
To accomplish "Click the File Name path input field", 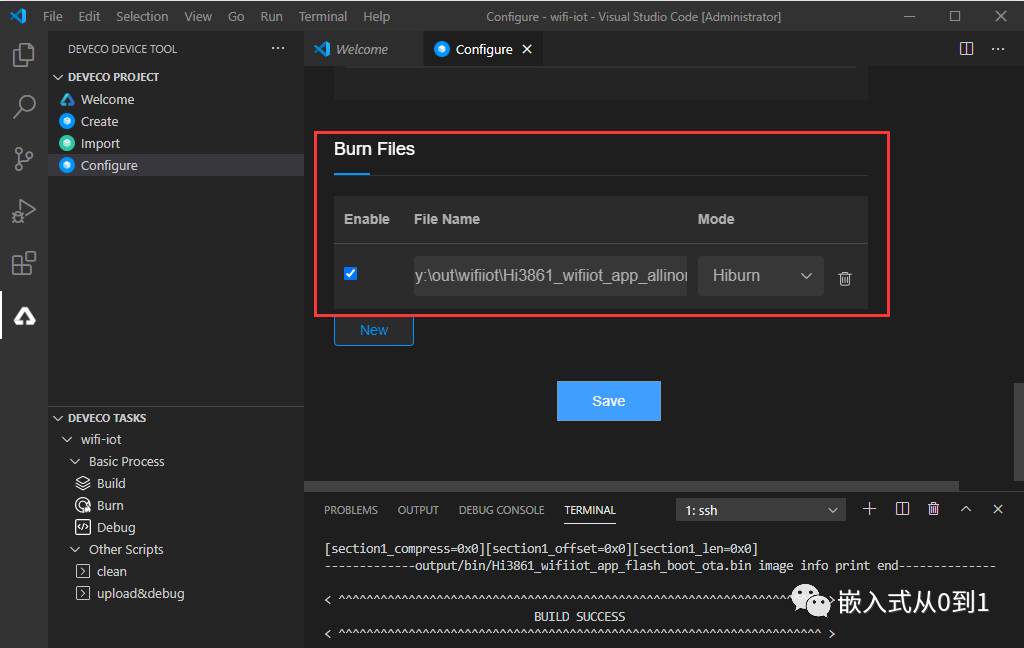I will click(x=551, y=276).
